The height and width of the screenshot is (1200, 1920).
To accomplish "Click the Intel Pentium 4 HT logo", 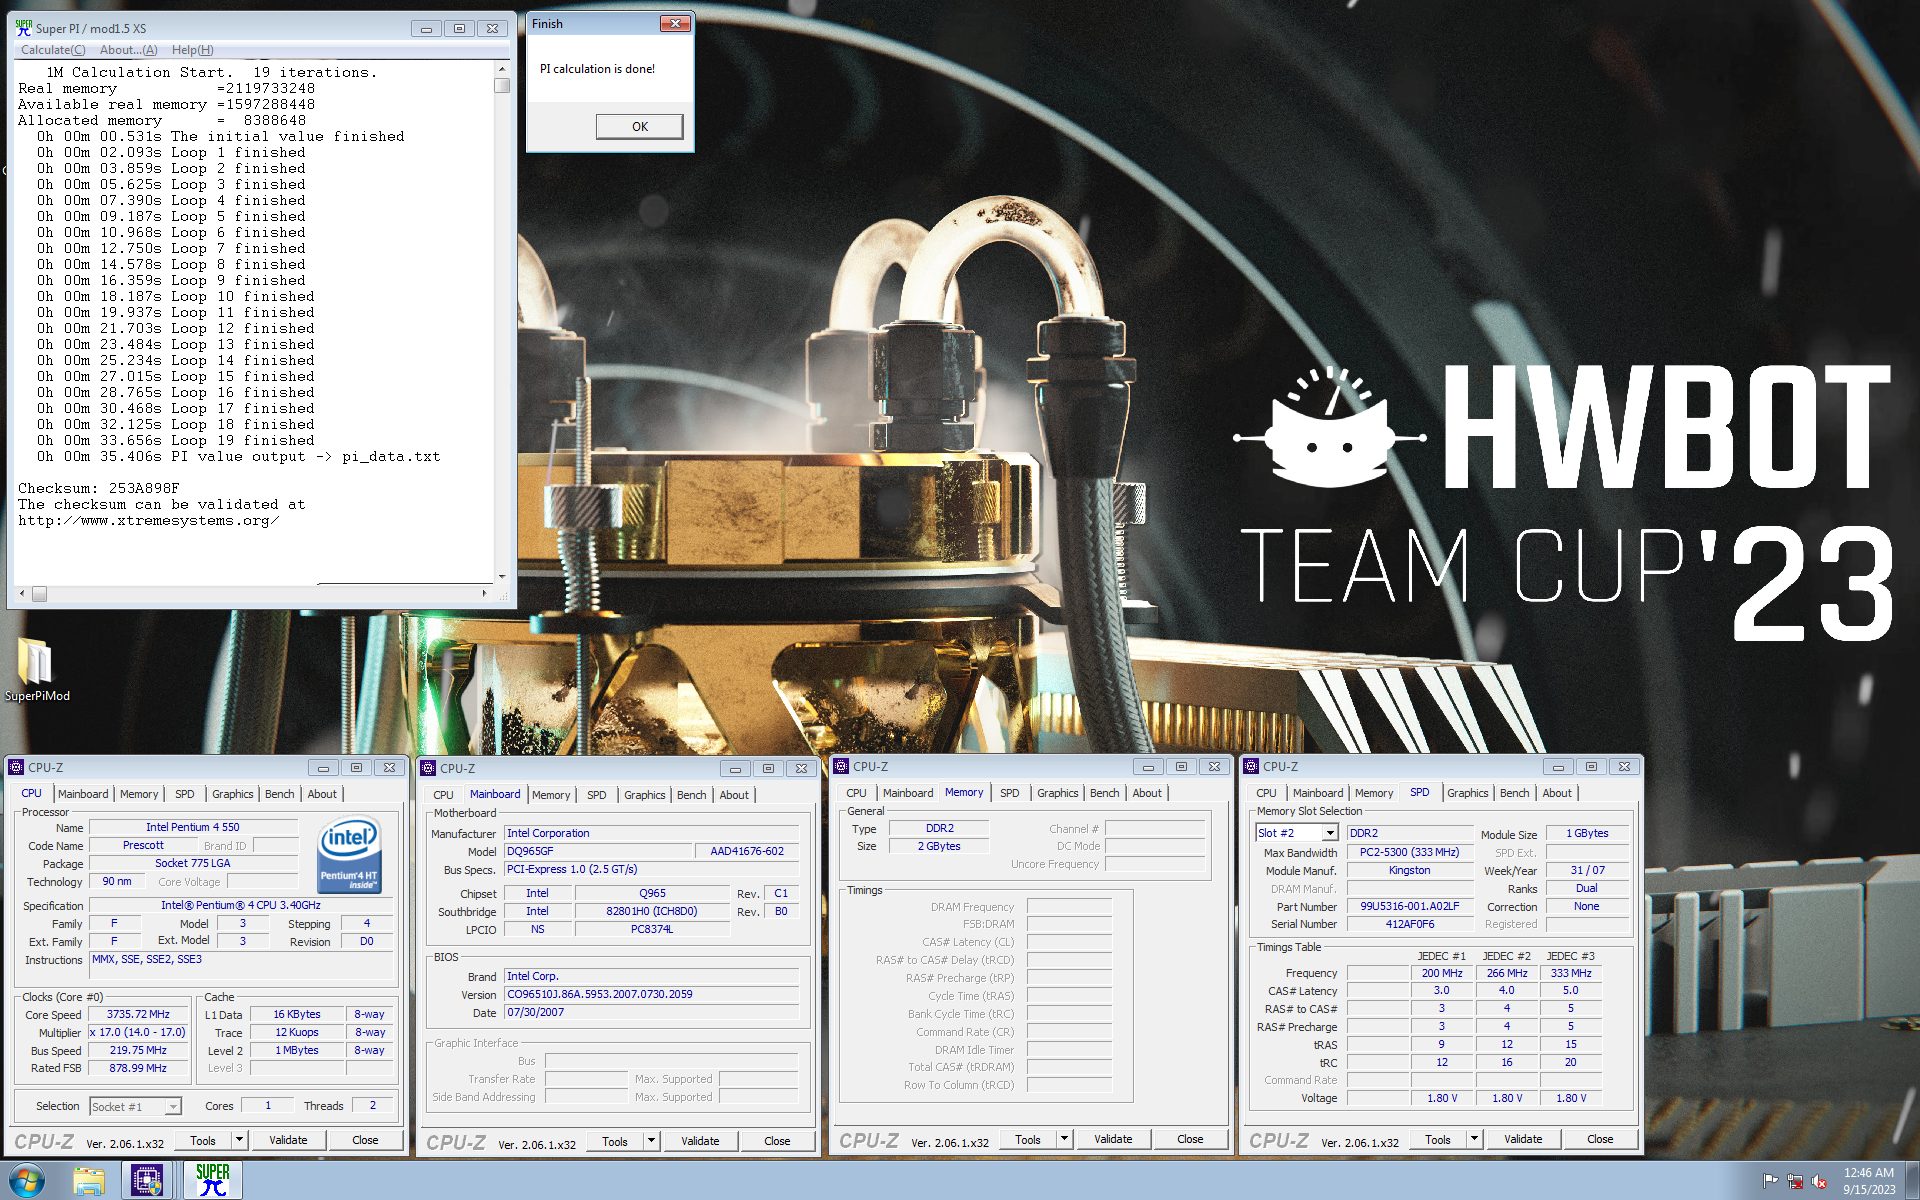I will pos(349,856).
